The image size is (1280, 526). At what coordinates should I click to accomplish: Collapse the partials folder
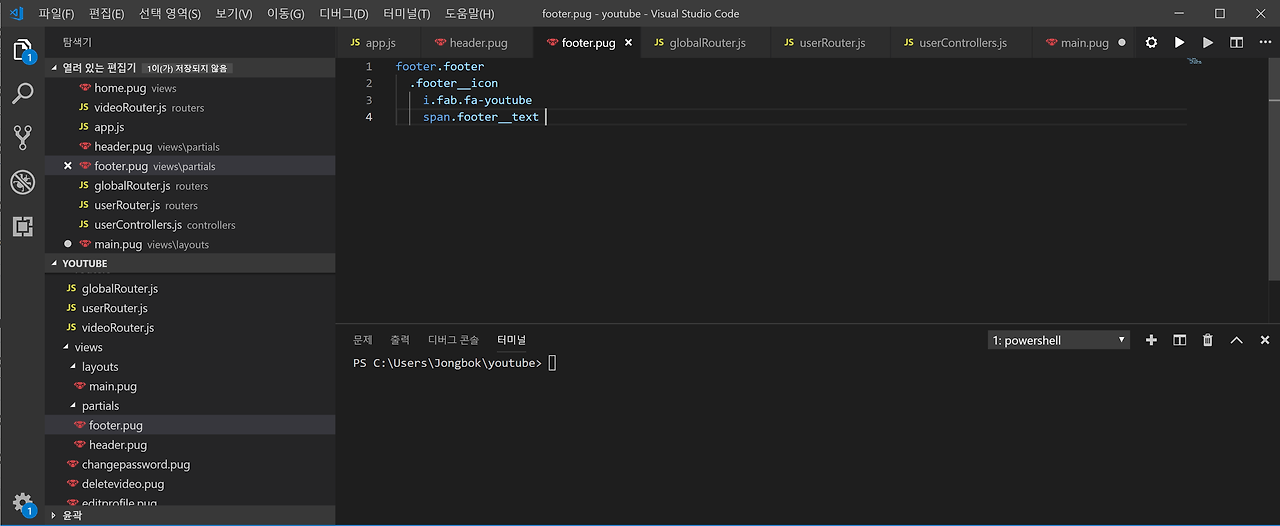point(100,406)
